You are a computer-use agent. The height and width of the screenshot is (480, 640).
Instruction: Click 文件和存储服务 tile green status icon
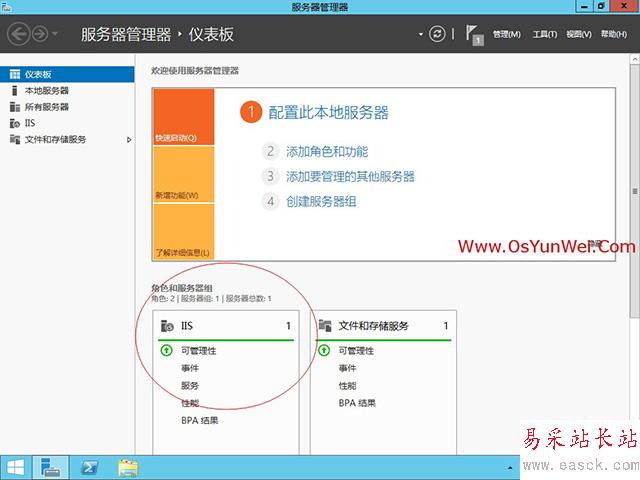[x=324, y=350]
